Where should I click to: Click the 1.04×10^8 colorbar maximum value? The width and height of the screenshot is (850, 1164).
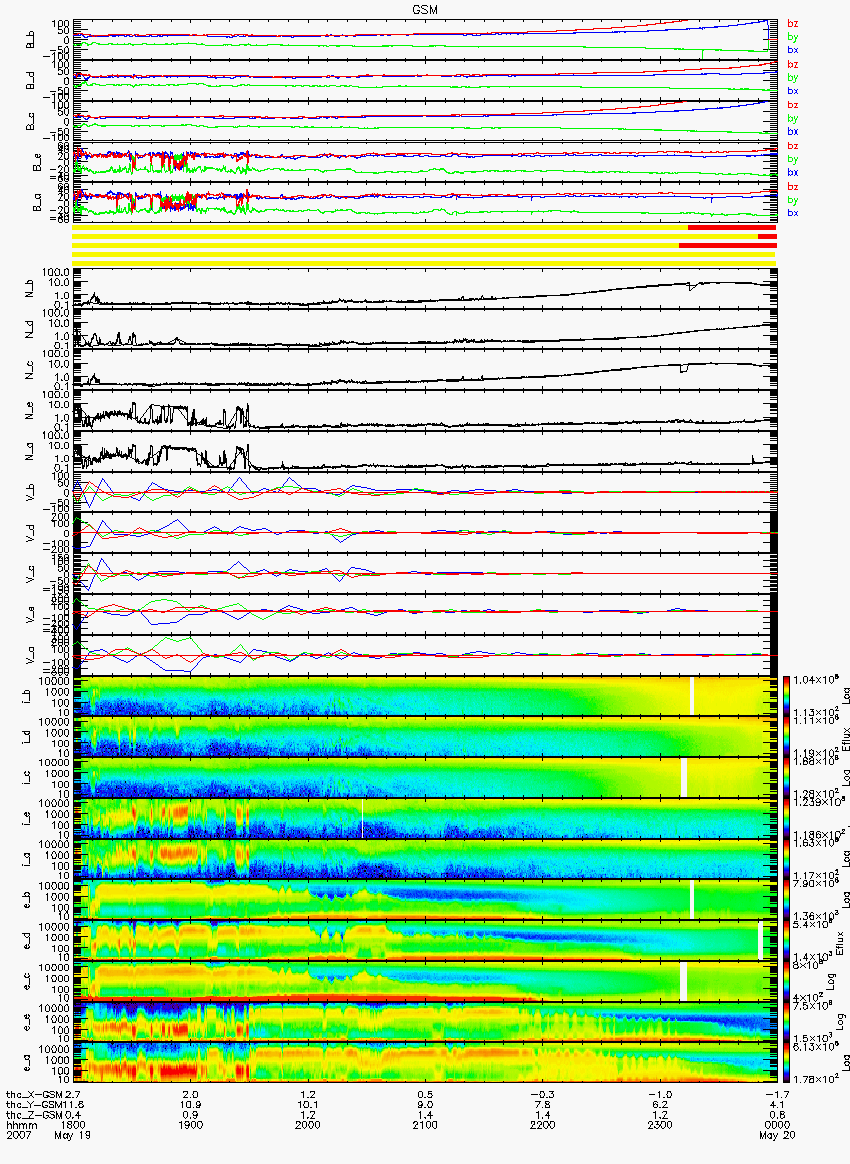pyautogui.click(x=817, y=681)
